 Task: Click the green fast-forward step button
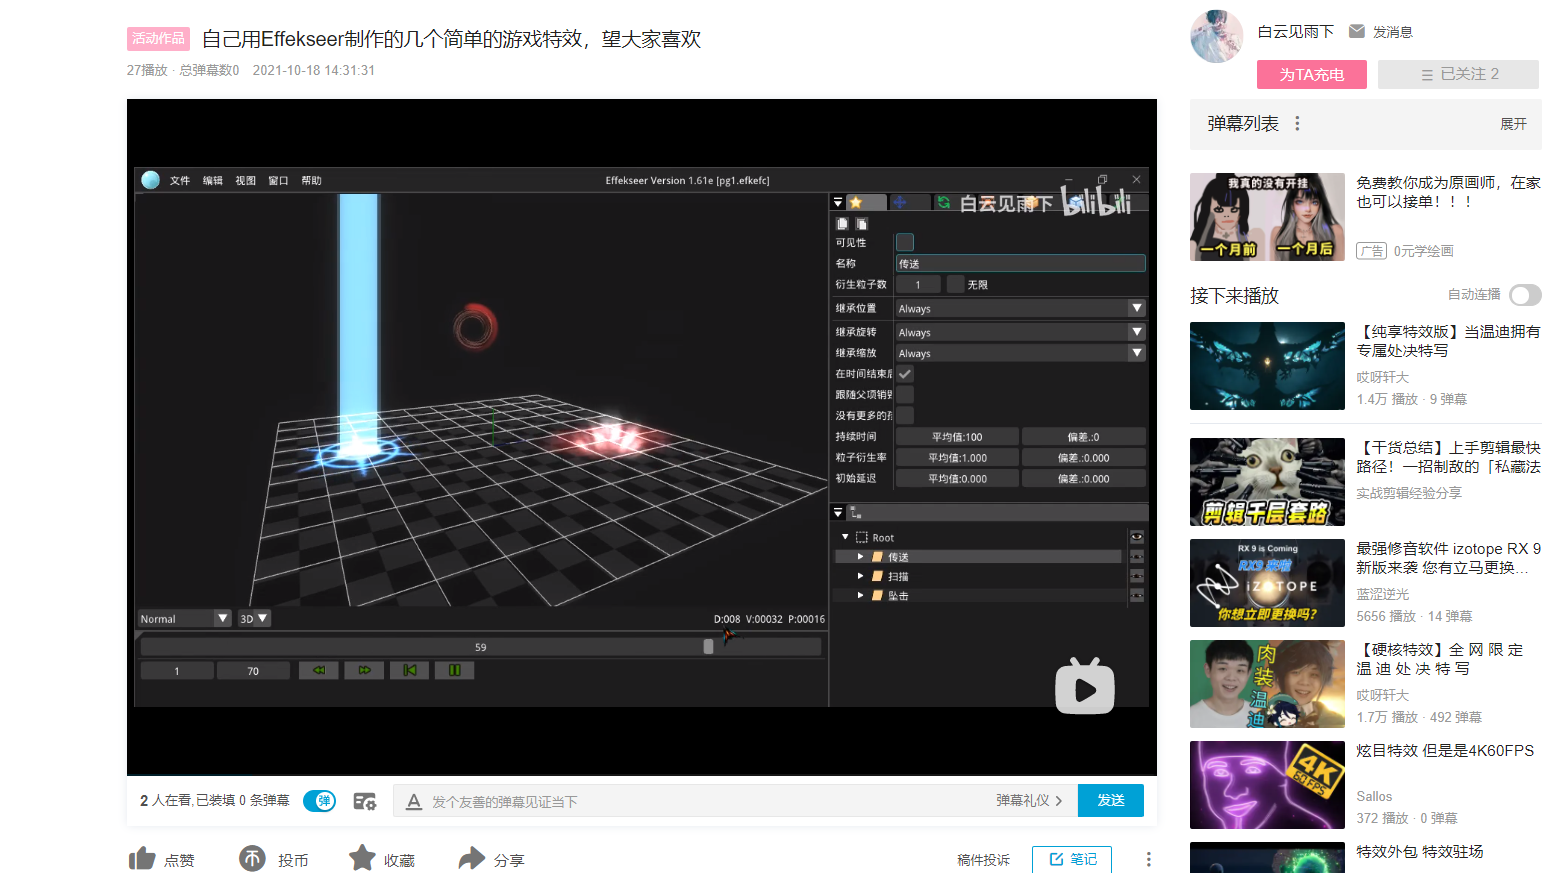364,670
